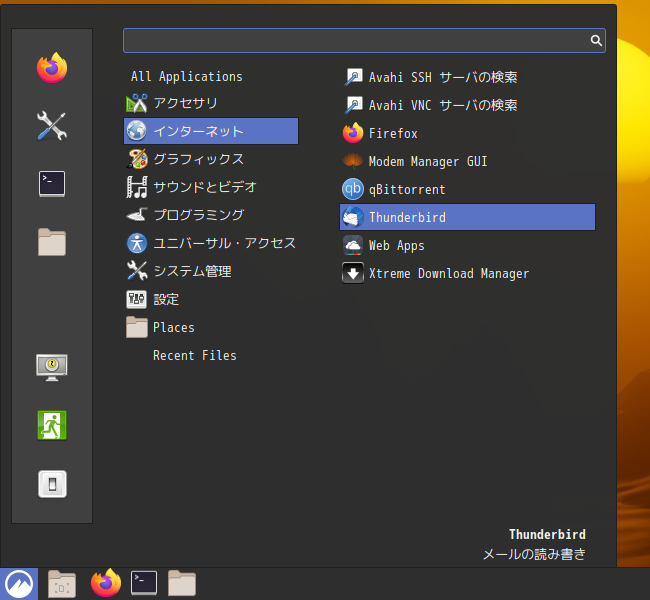Open the サウンドとビデオ category
Viewport: 650px width, 600px height.
(211, 187)
